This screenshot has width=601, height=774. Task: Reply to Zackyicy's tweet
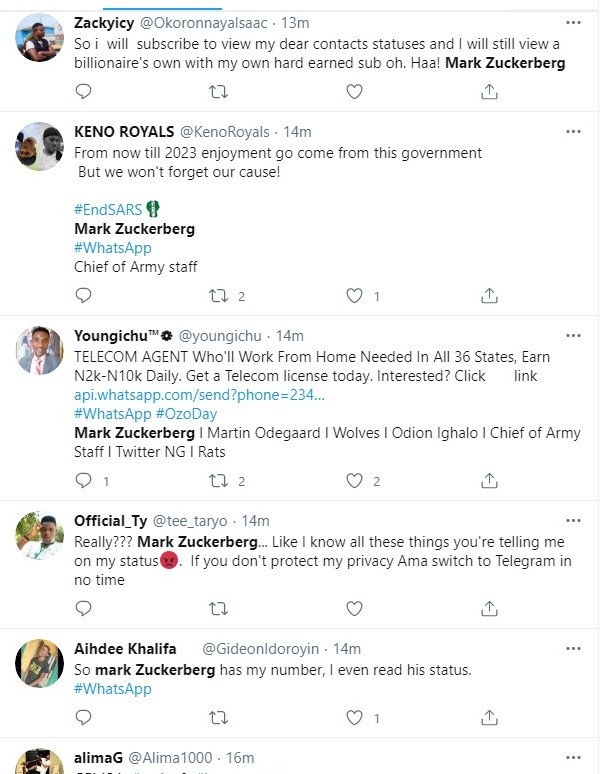pyautogui.click(x=84, y=92)
